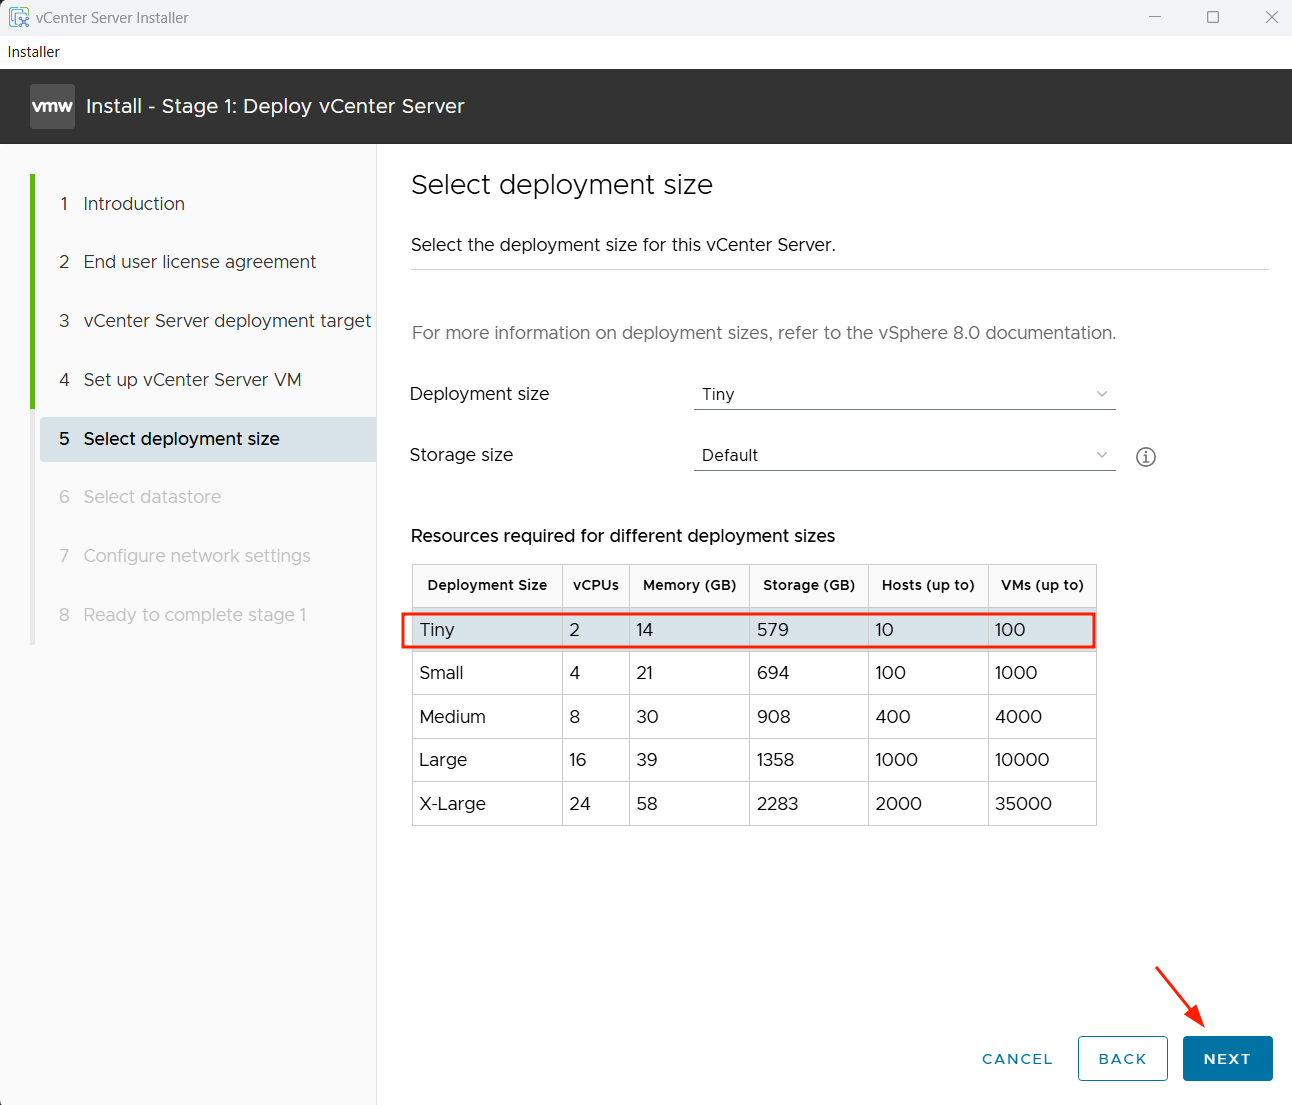Click vCPUs value 24 in X-Large row
The width and height of the screenshot is (1292, 1105).
pos(580,804)
